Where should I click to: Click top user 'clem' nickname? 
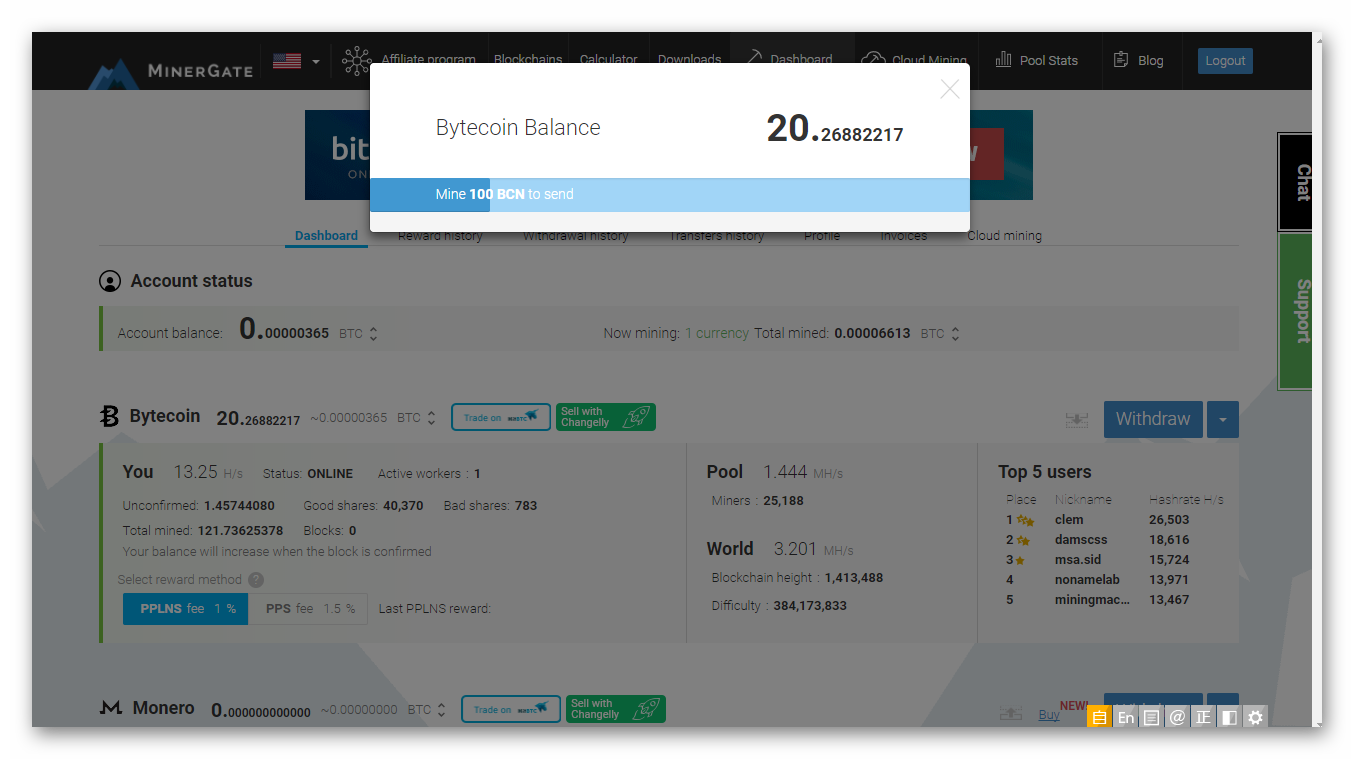click(x=1069, y=520)
